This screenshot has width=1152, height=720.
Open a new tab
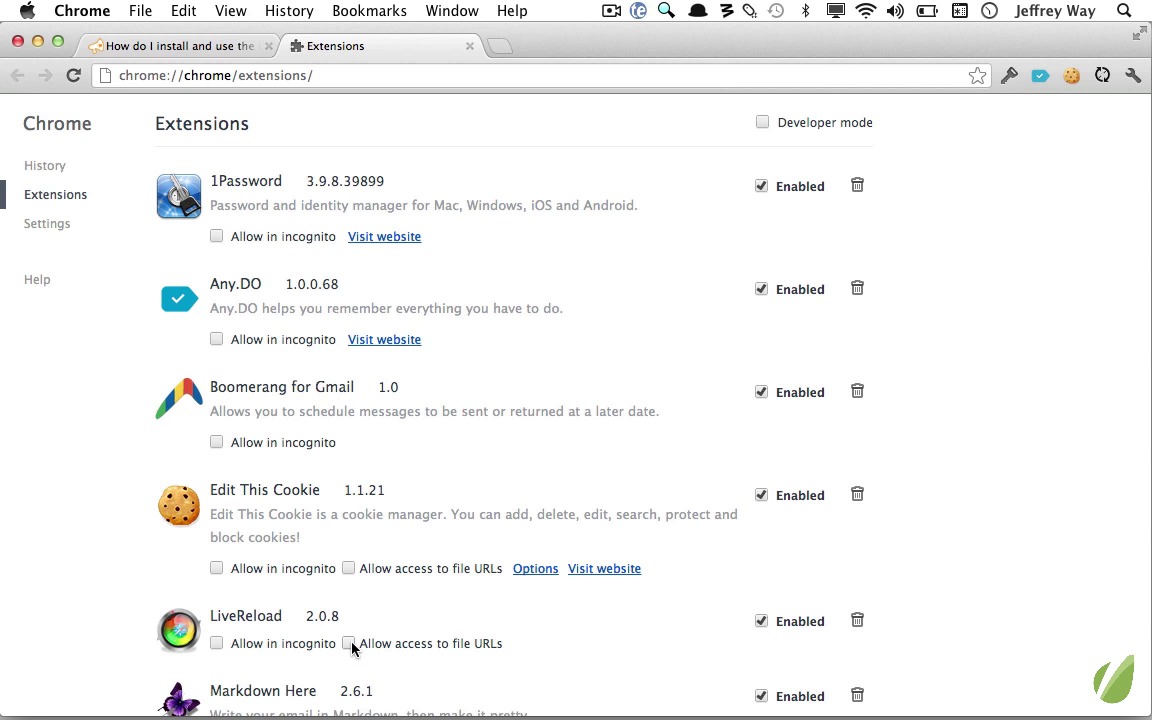pos(500,46)
